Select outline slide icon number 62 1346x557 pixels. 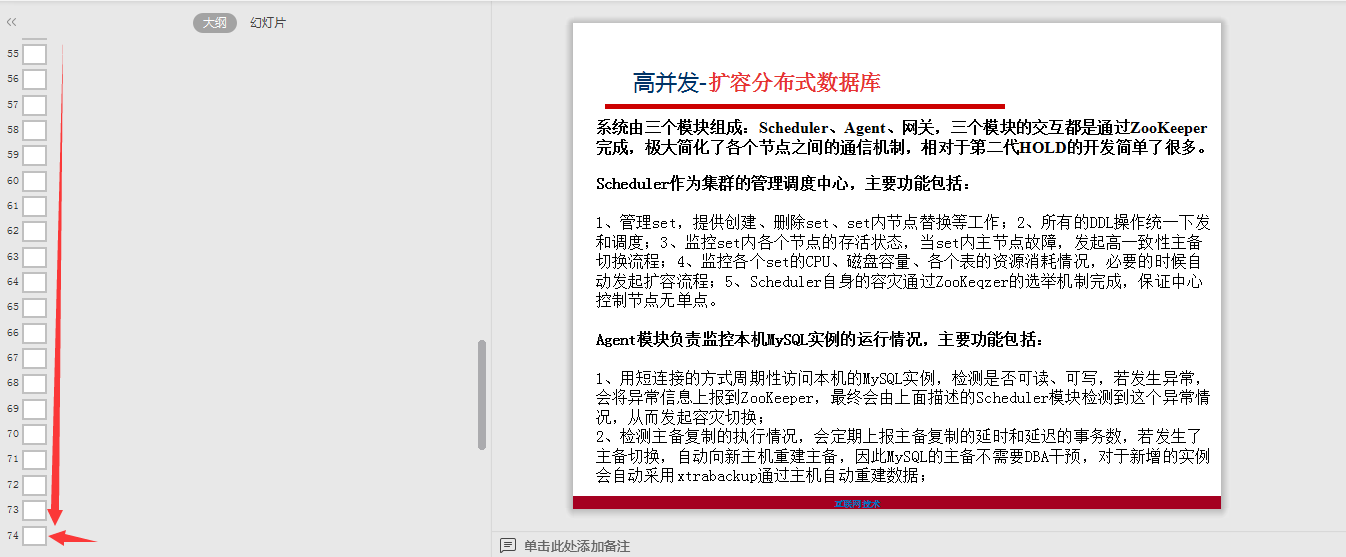pos(35,231)
